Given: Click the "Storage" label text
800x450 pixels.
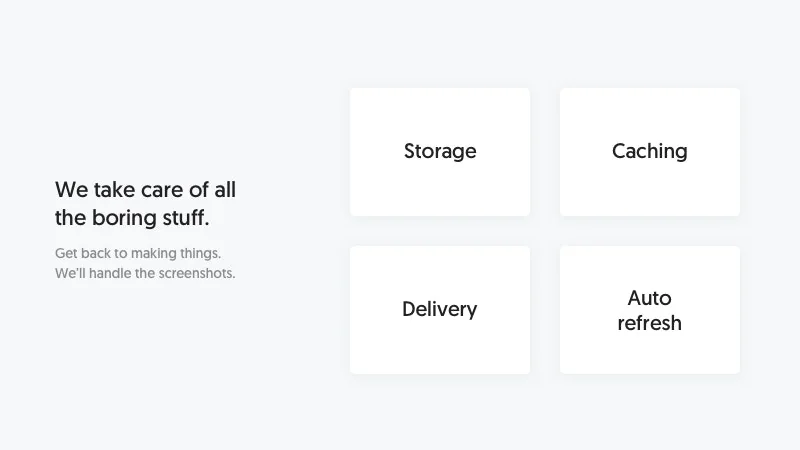Looking at the screenshot, I should coord(440,152).
